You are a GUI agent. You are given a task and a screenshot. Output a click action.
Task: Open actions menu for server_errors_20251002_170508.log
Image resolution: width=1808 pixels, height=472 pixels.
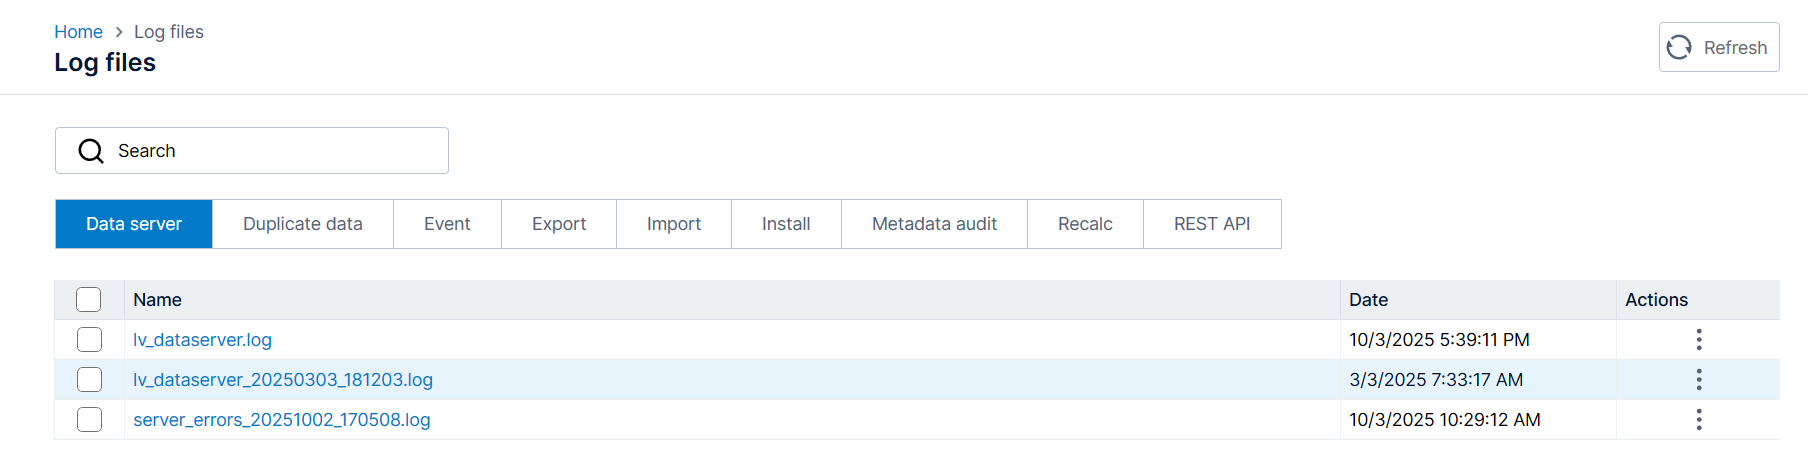coord(1698,420)
